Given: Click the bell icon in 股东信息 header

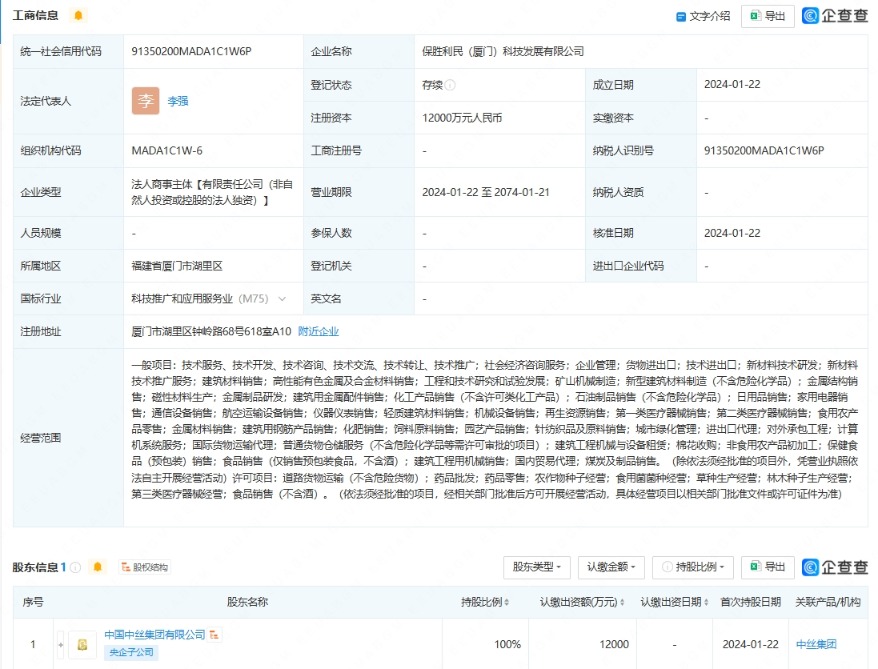Looking at the screenshot, I should pos(98,567).
